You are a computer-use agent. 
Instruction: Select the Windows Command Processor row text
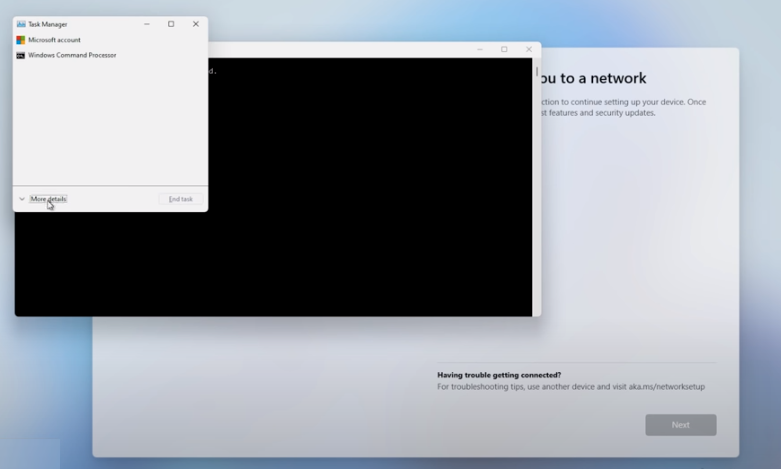tap(72, 55)
